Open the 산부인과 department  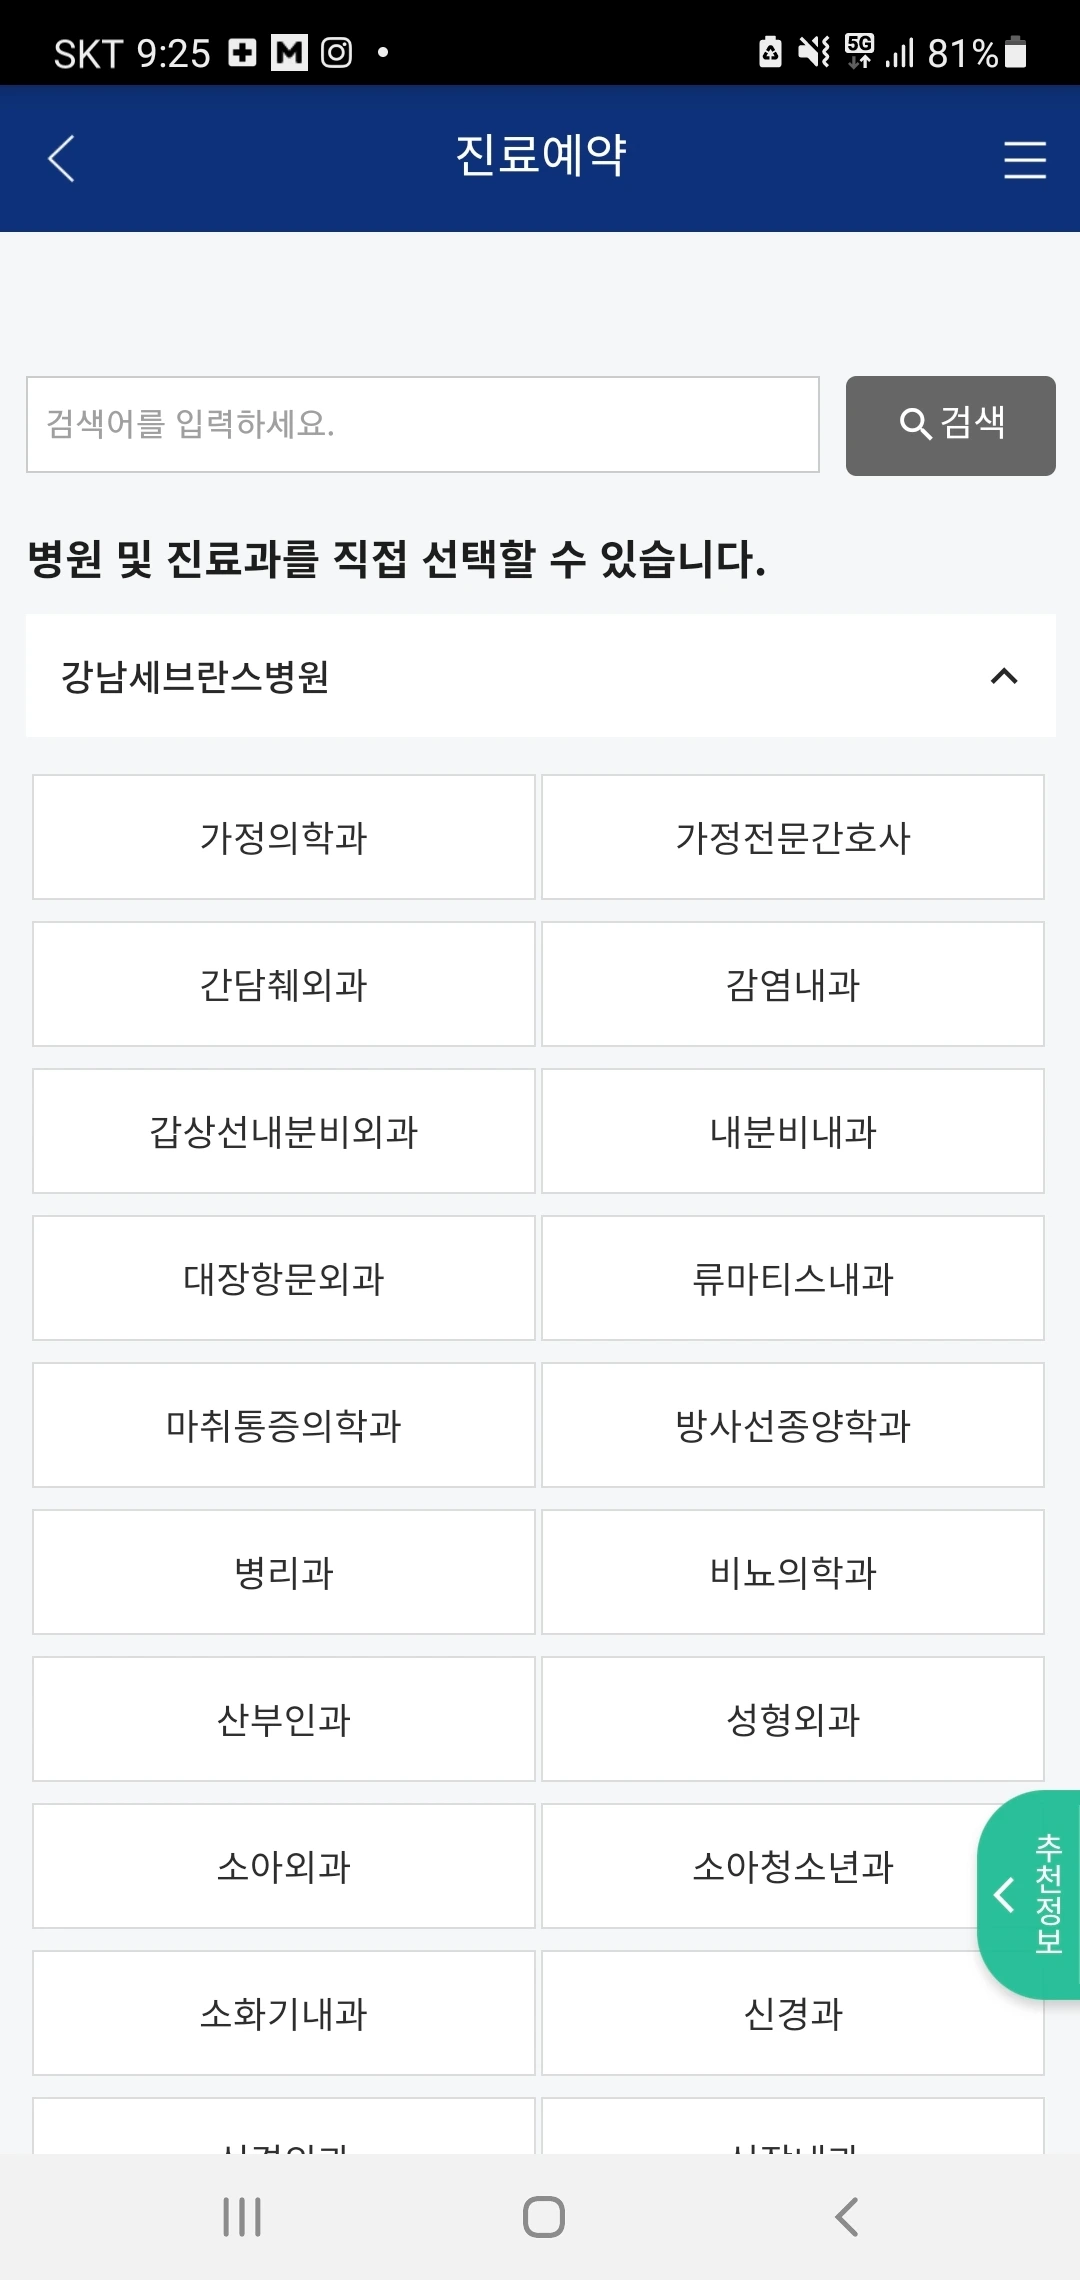point(284,1719)
